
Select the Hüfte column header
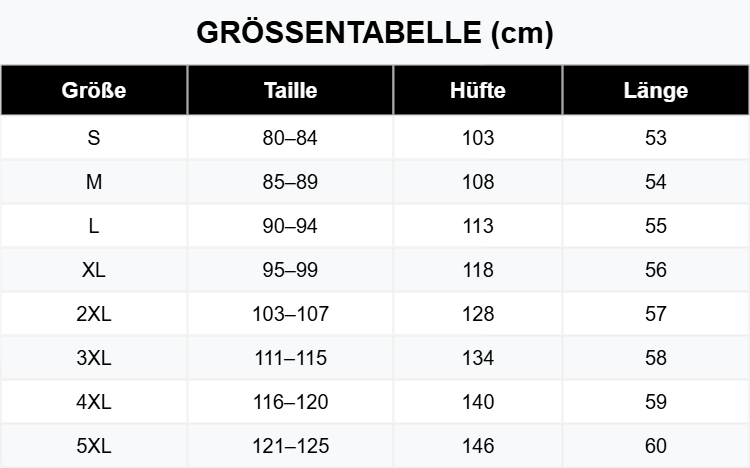tap(478, 90)
